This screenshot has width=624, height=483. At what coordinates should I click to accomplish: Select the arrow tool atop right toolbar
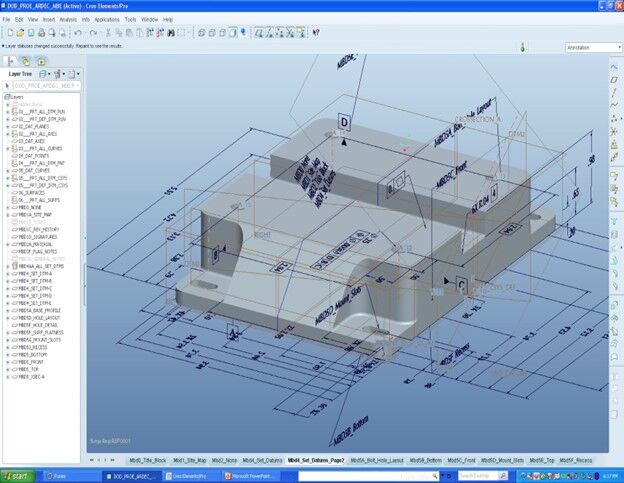pyautogui.click(x=615, y=65)
